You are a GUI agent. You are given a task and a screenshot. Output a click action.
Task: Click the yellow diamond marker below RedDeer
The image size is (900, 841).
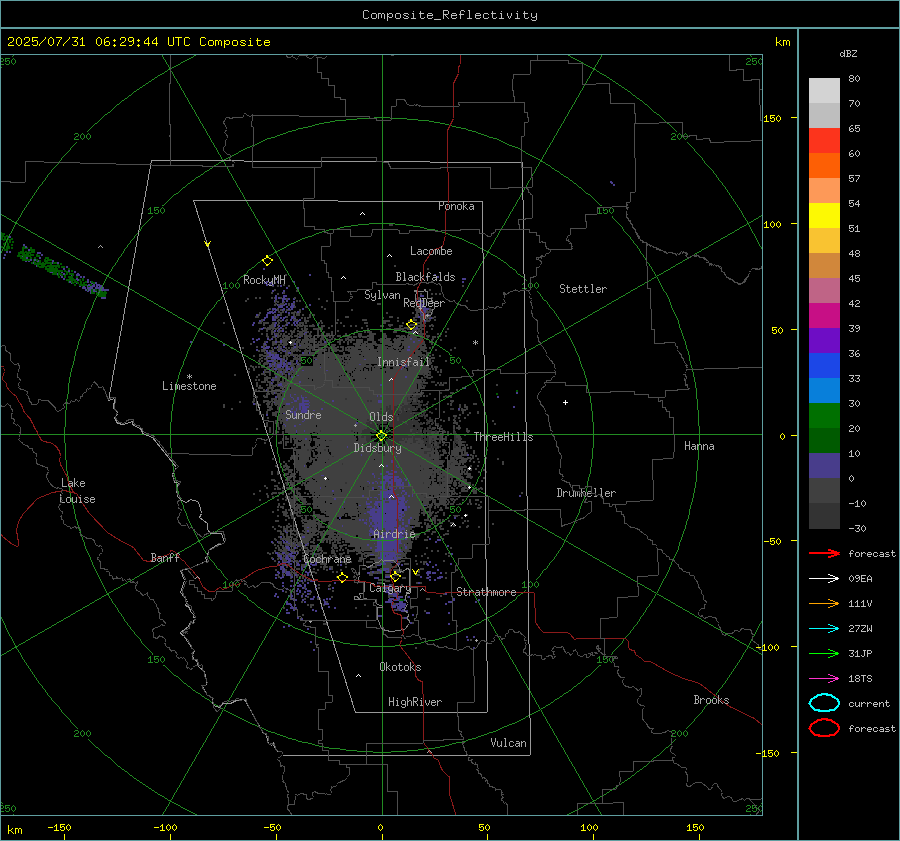pos(412,325)
